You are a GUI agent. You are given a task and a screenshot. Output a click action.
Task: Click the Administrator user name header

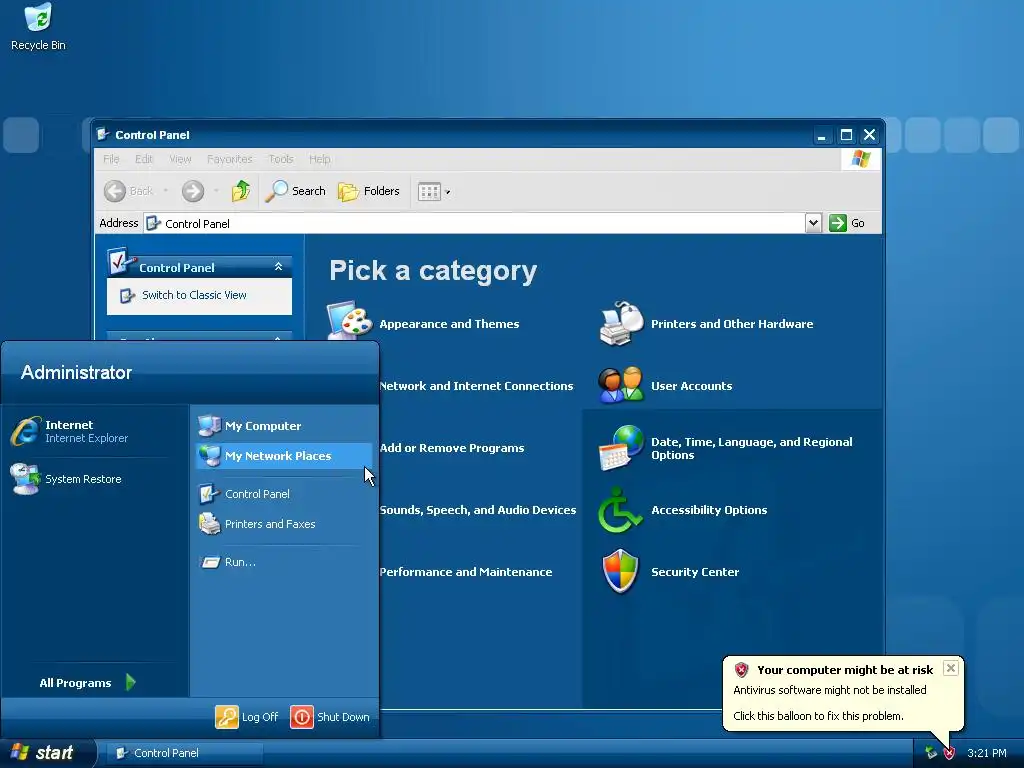coord(76,372)
